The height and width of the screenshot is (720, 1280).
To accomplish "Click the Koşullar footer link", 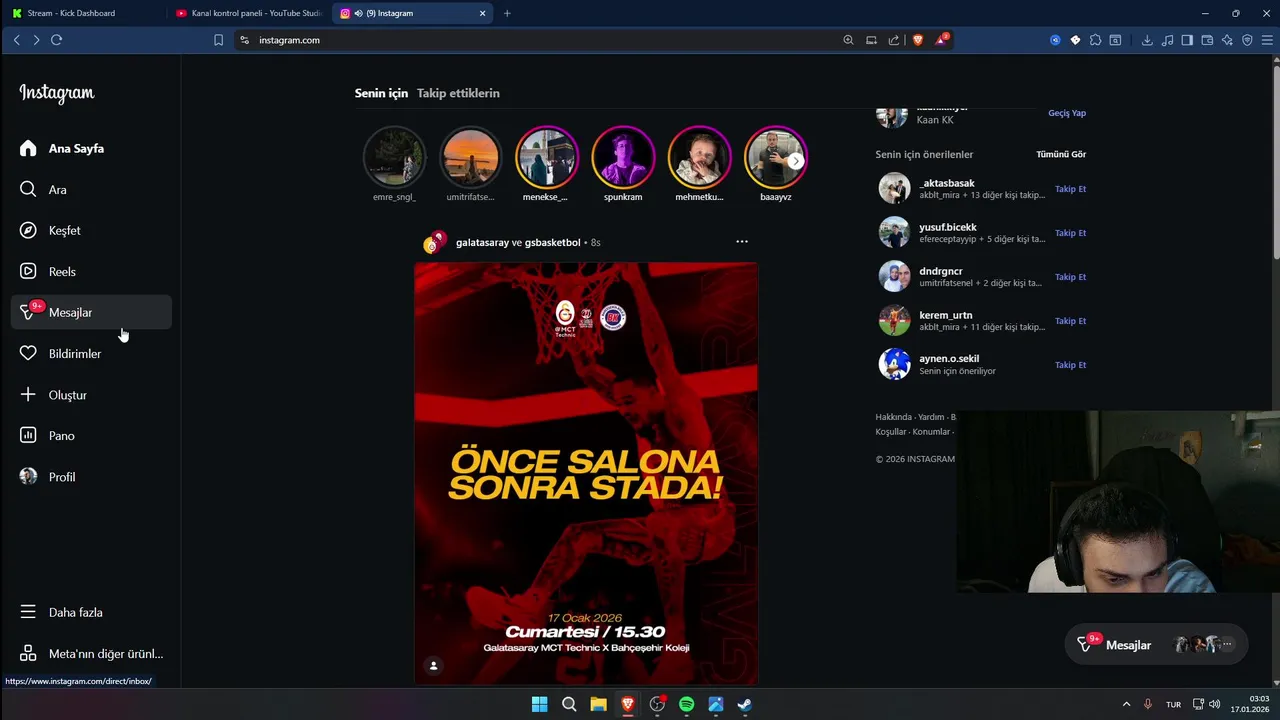I will [890, 432].
